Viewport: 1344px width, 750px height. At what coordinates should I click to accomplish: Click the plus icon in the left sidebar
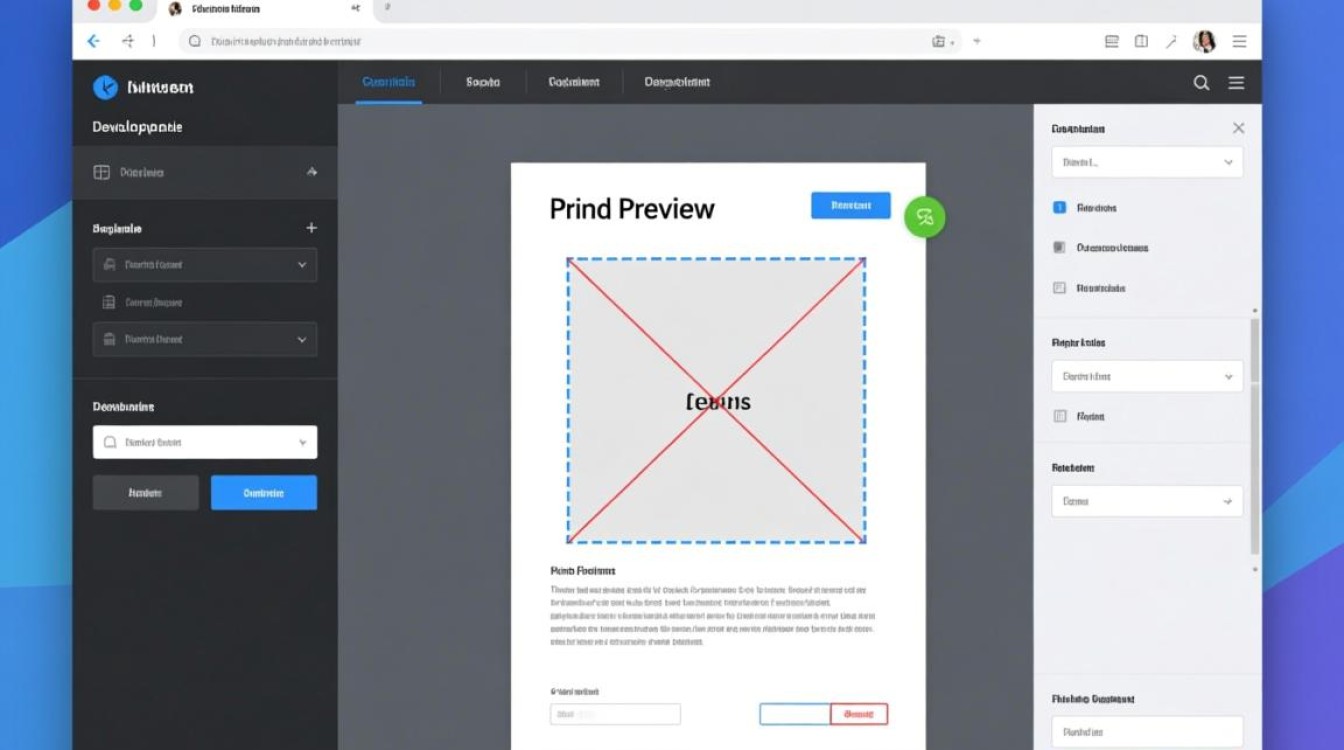311,228
